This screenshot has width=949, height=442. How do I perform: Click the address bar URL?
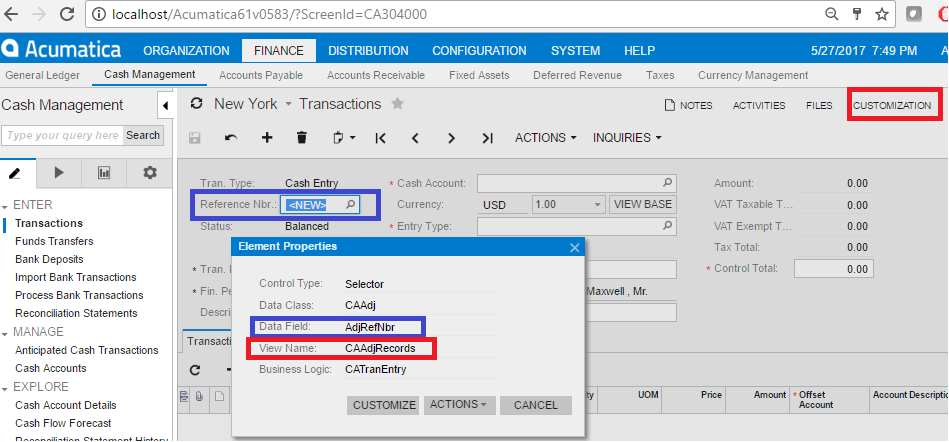click(270, 14)
